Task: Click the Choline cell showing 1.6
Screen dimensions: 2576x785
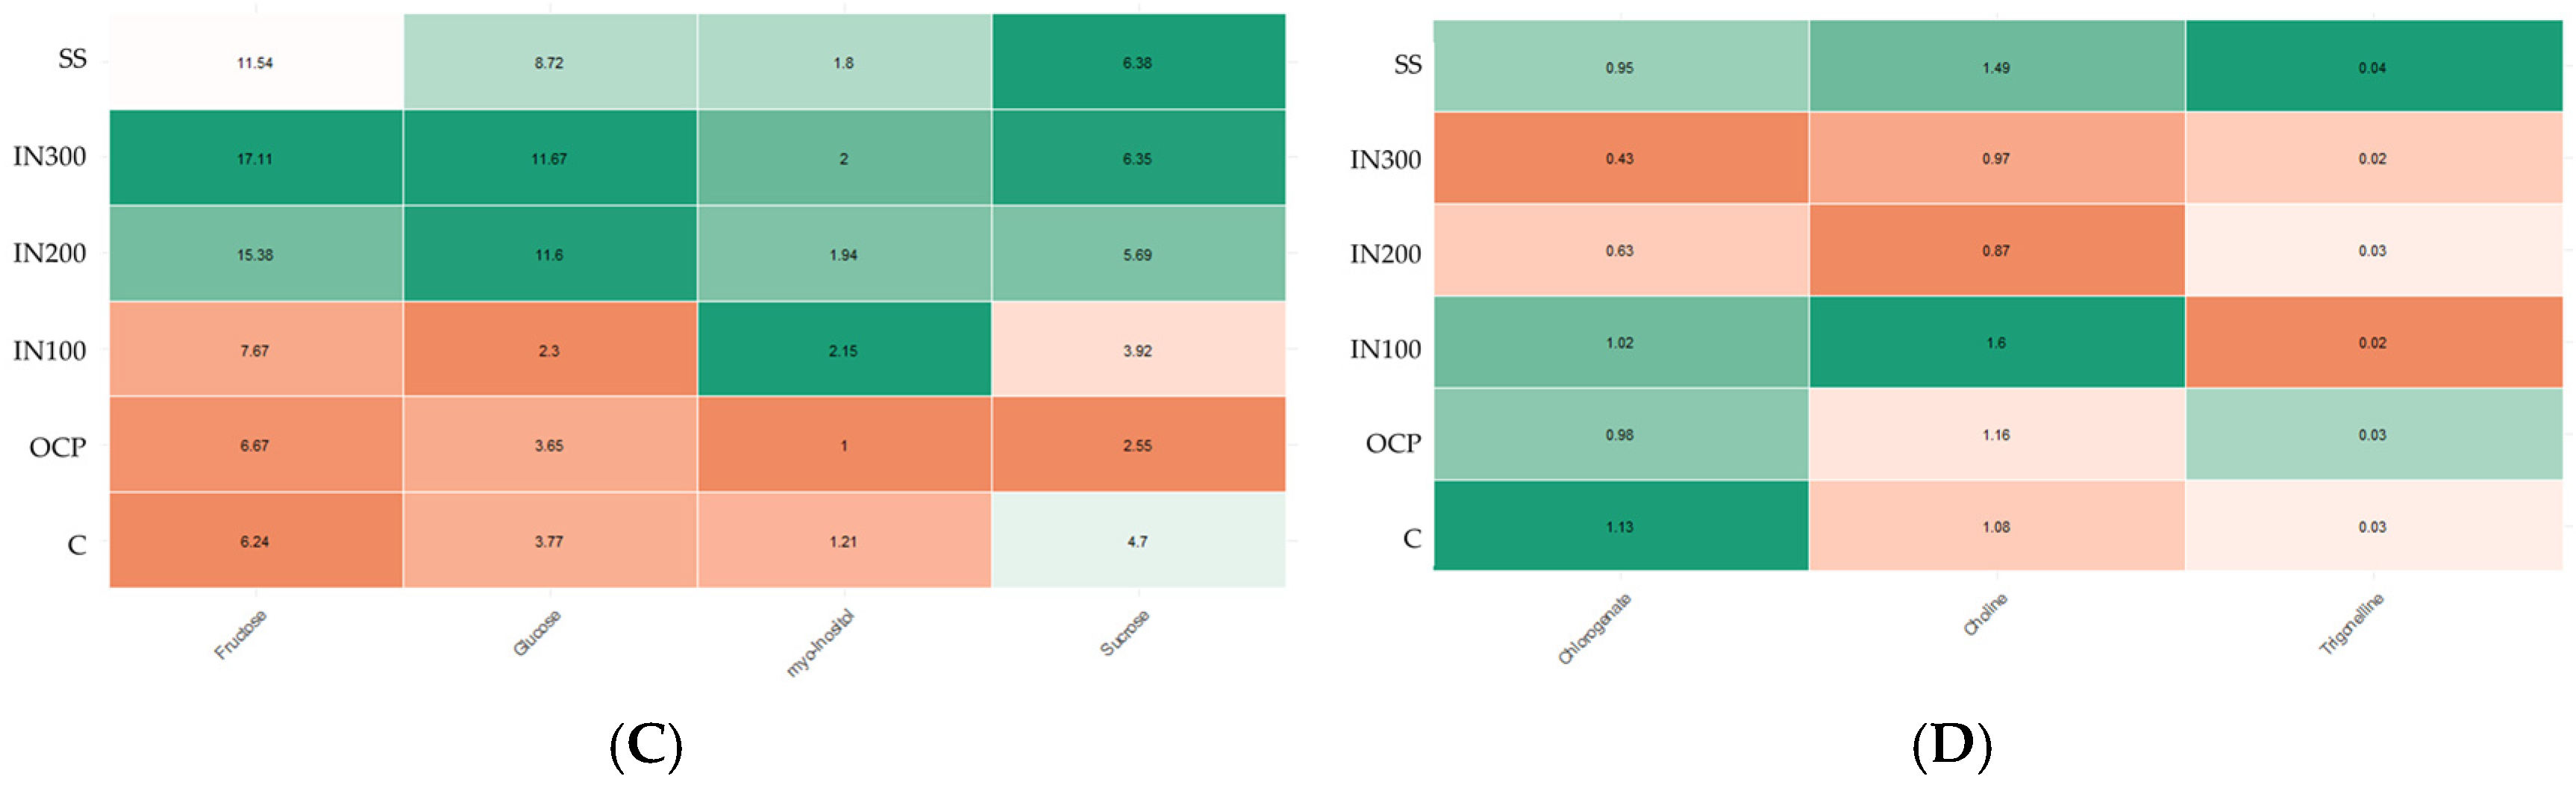Action: (x=1996, y=342)
